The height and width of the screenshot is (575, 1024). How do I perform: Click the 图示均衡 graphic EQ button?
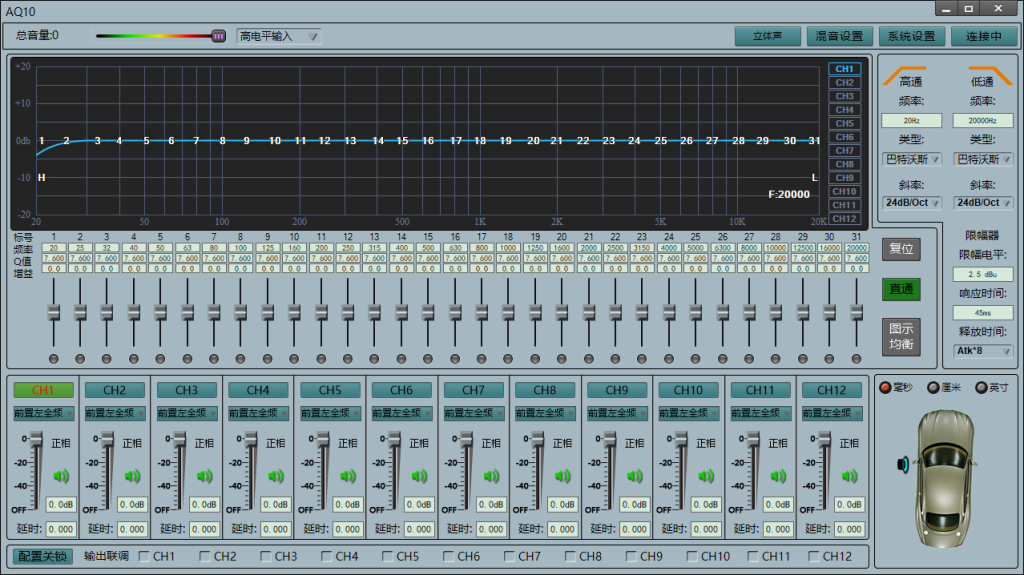click(x=901, y=337)
